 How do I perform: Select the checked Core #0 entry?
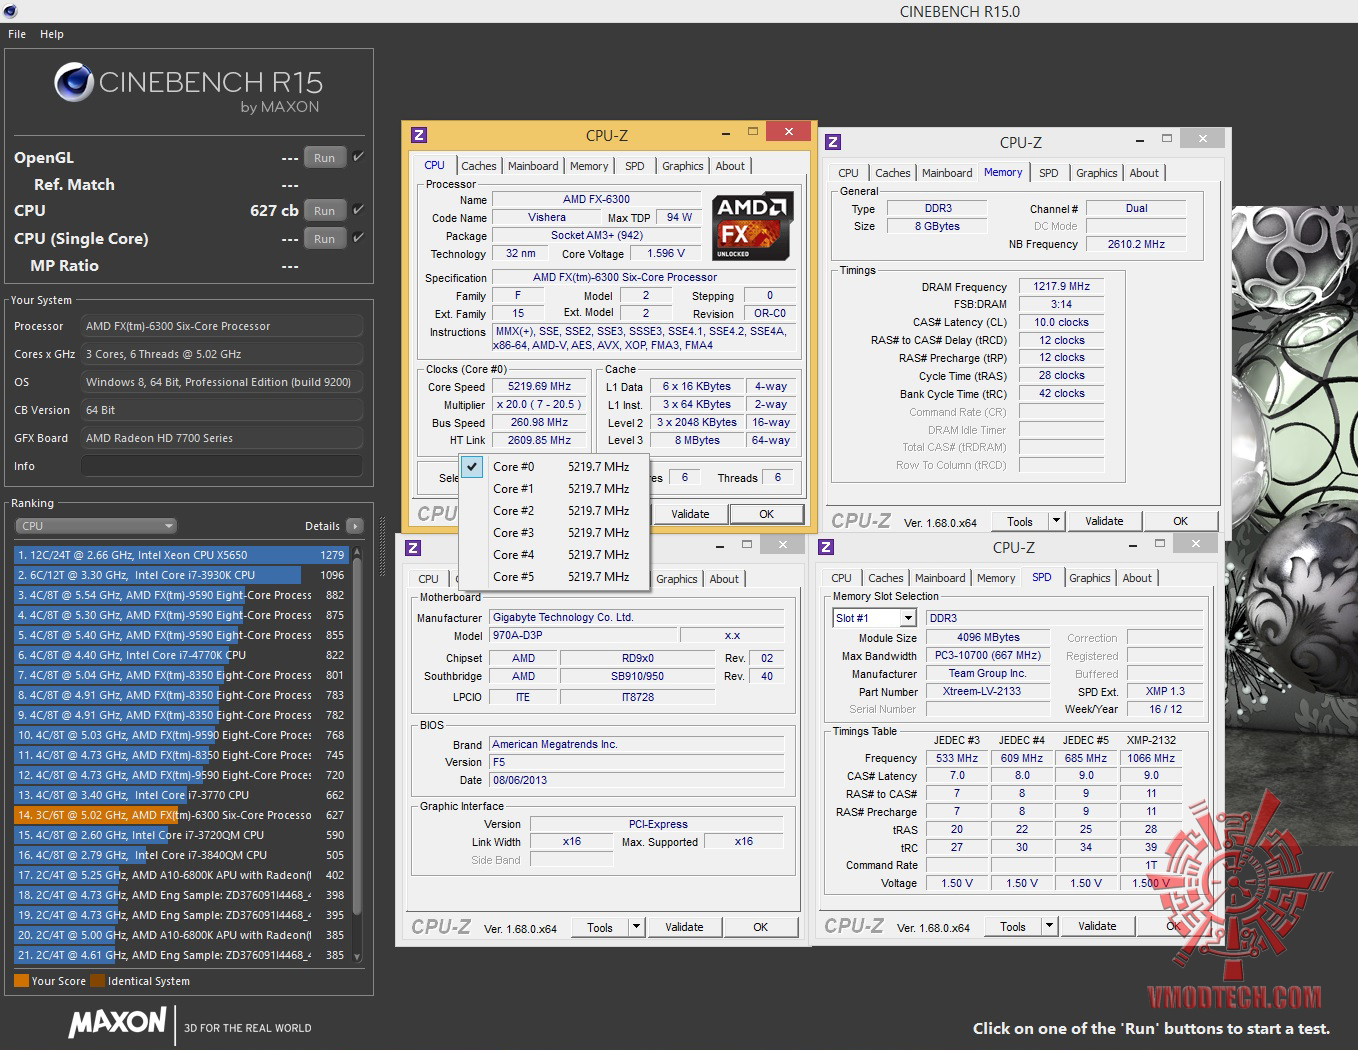554,467
